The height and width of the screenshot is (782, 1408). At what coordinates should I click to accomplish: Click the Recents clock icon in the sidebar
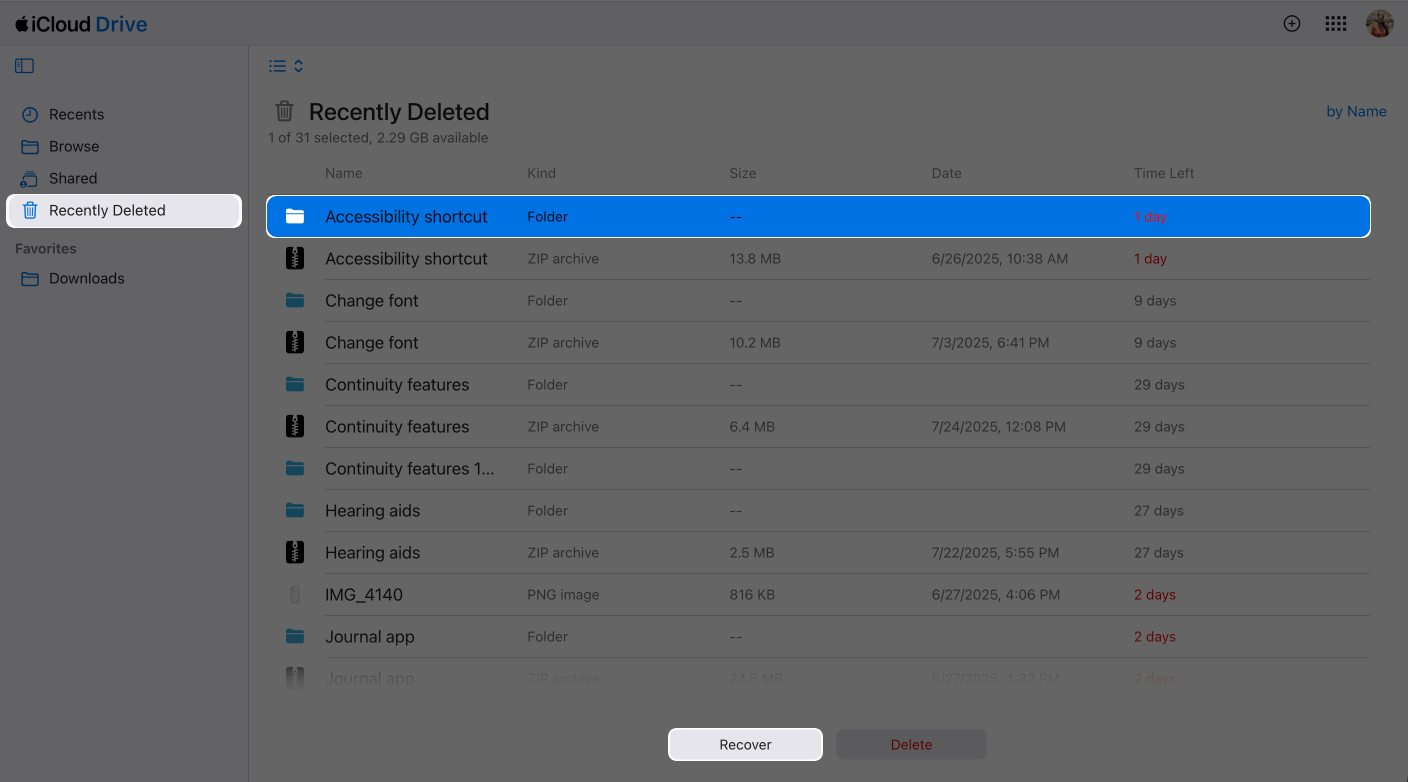coord(28,114)
